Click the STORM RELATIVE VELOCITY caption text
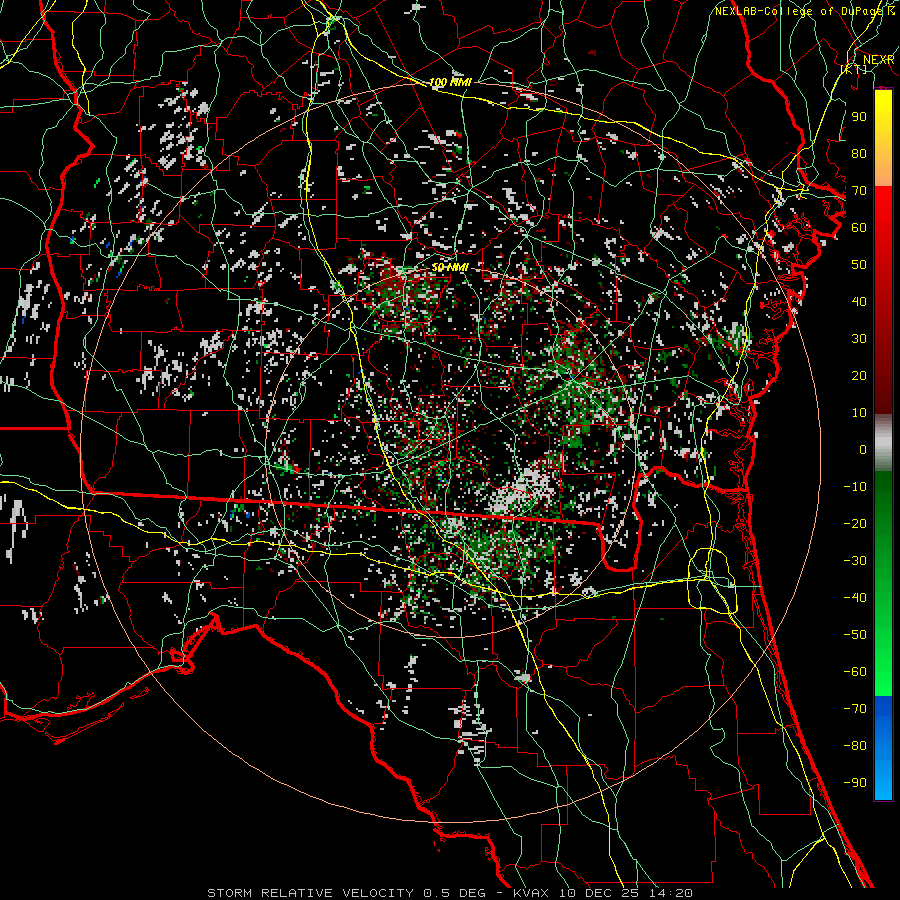Viewport: 900px width, 900px height. (310, 893)
